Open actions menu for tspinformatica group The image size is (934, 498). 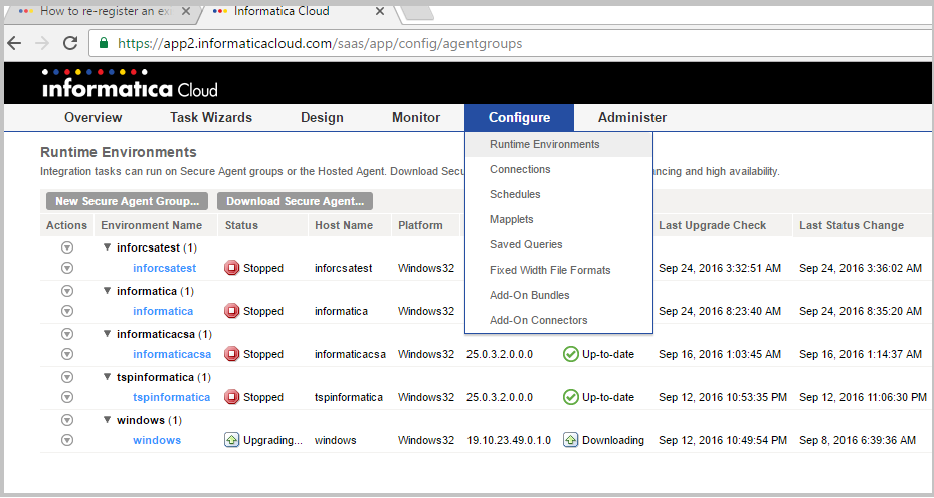click(x=67, y=377)
